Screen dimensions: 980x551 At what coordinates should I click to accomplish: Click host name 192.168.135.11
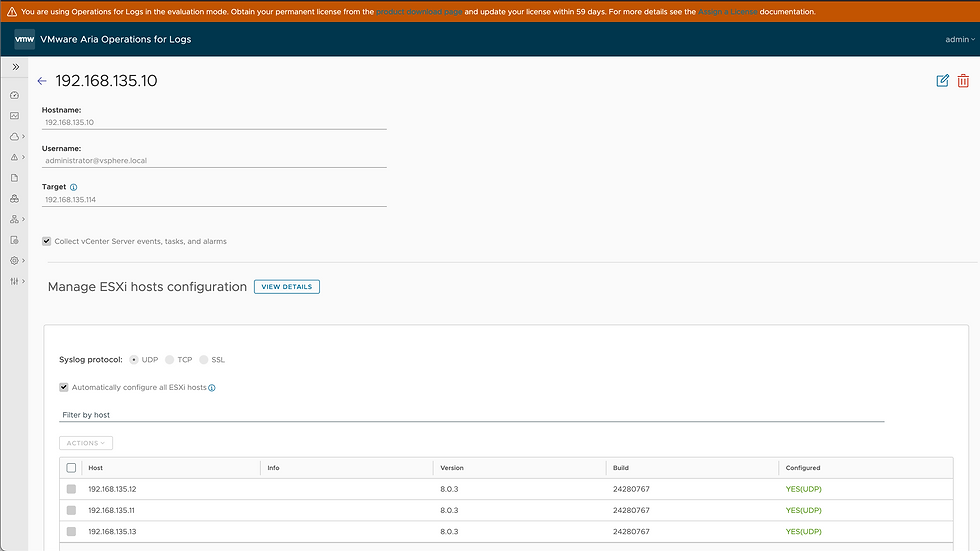click(111, 510)
